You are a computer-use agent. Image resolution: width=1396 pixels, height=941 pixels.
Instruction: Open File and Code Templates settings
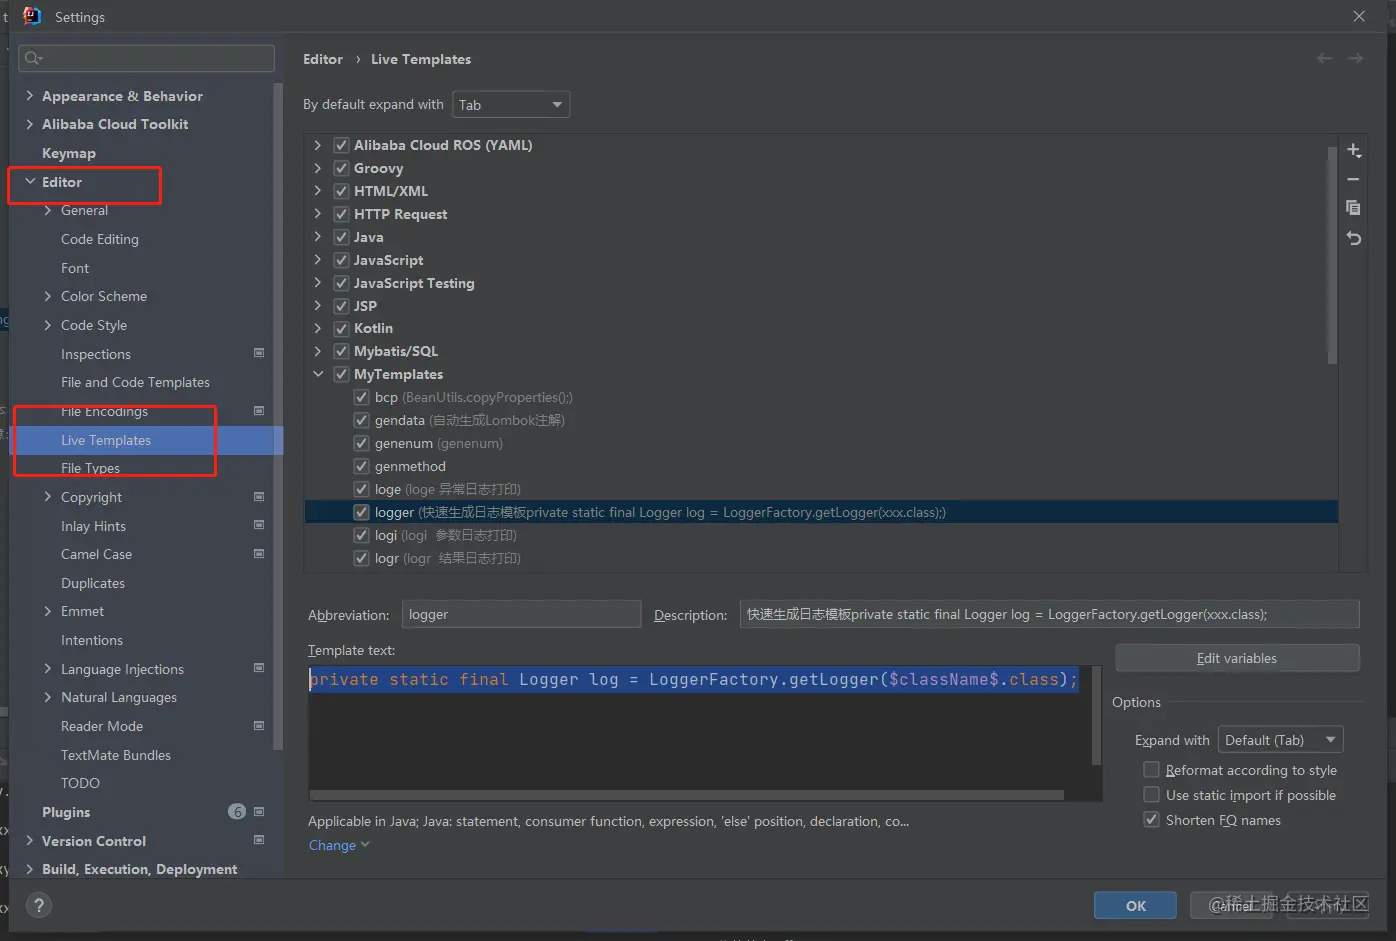coord(135,382)
